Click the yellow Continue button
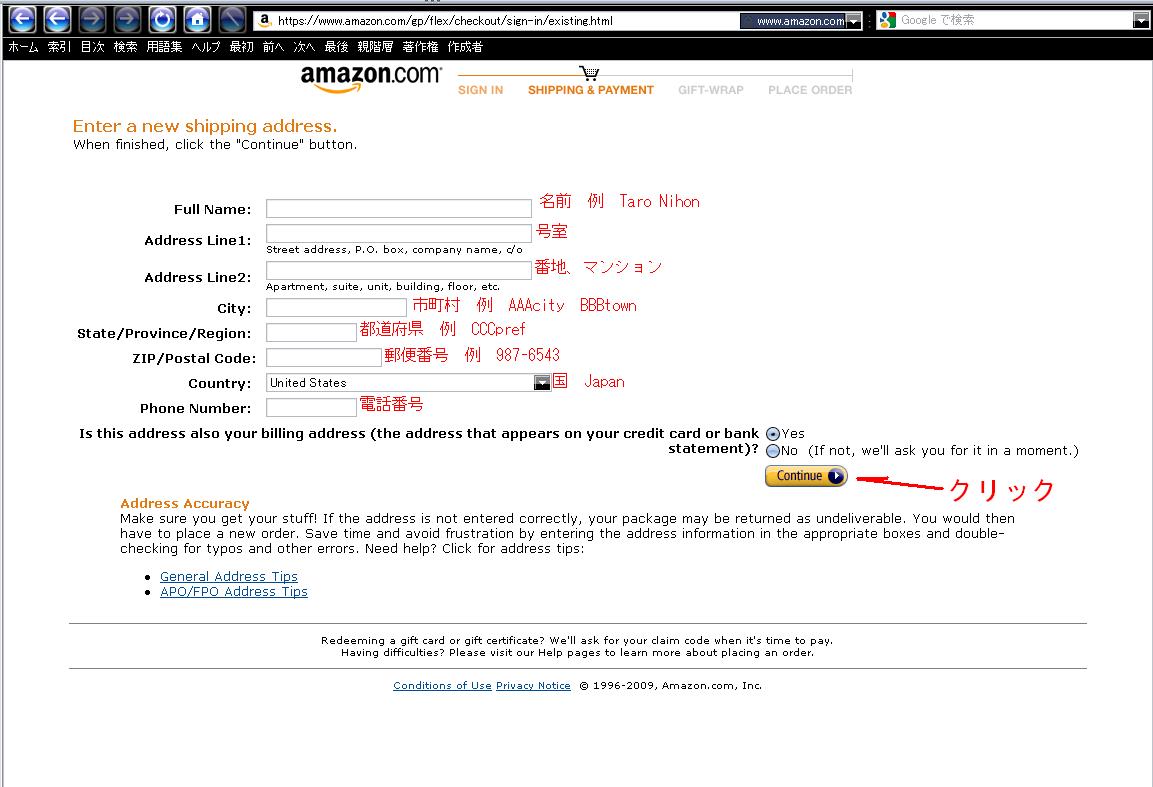Screen dimensions: 1153x787 806,476
